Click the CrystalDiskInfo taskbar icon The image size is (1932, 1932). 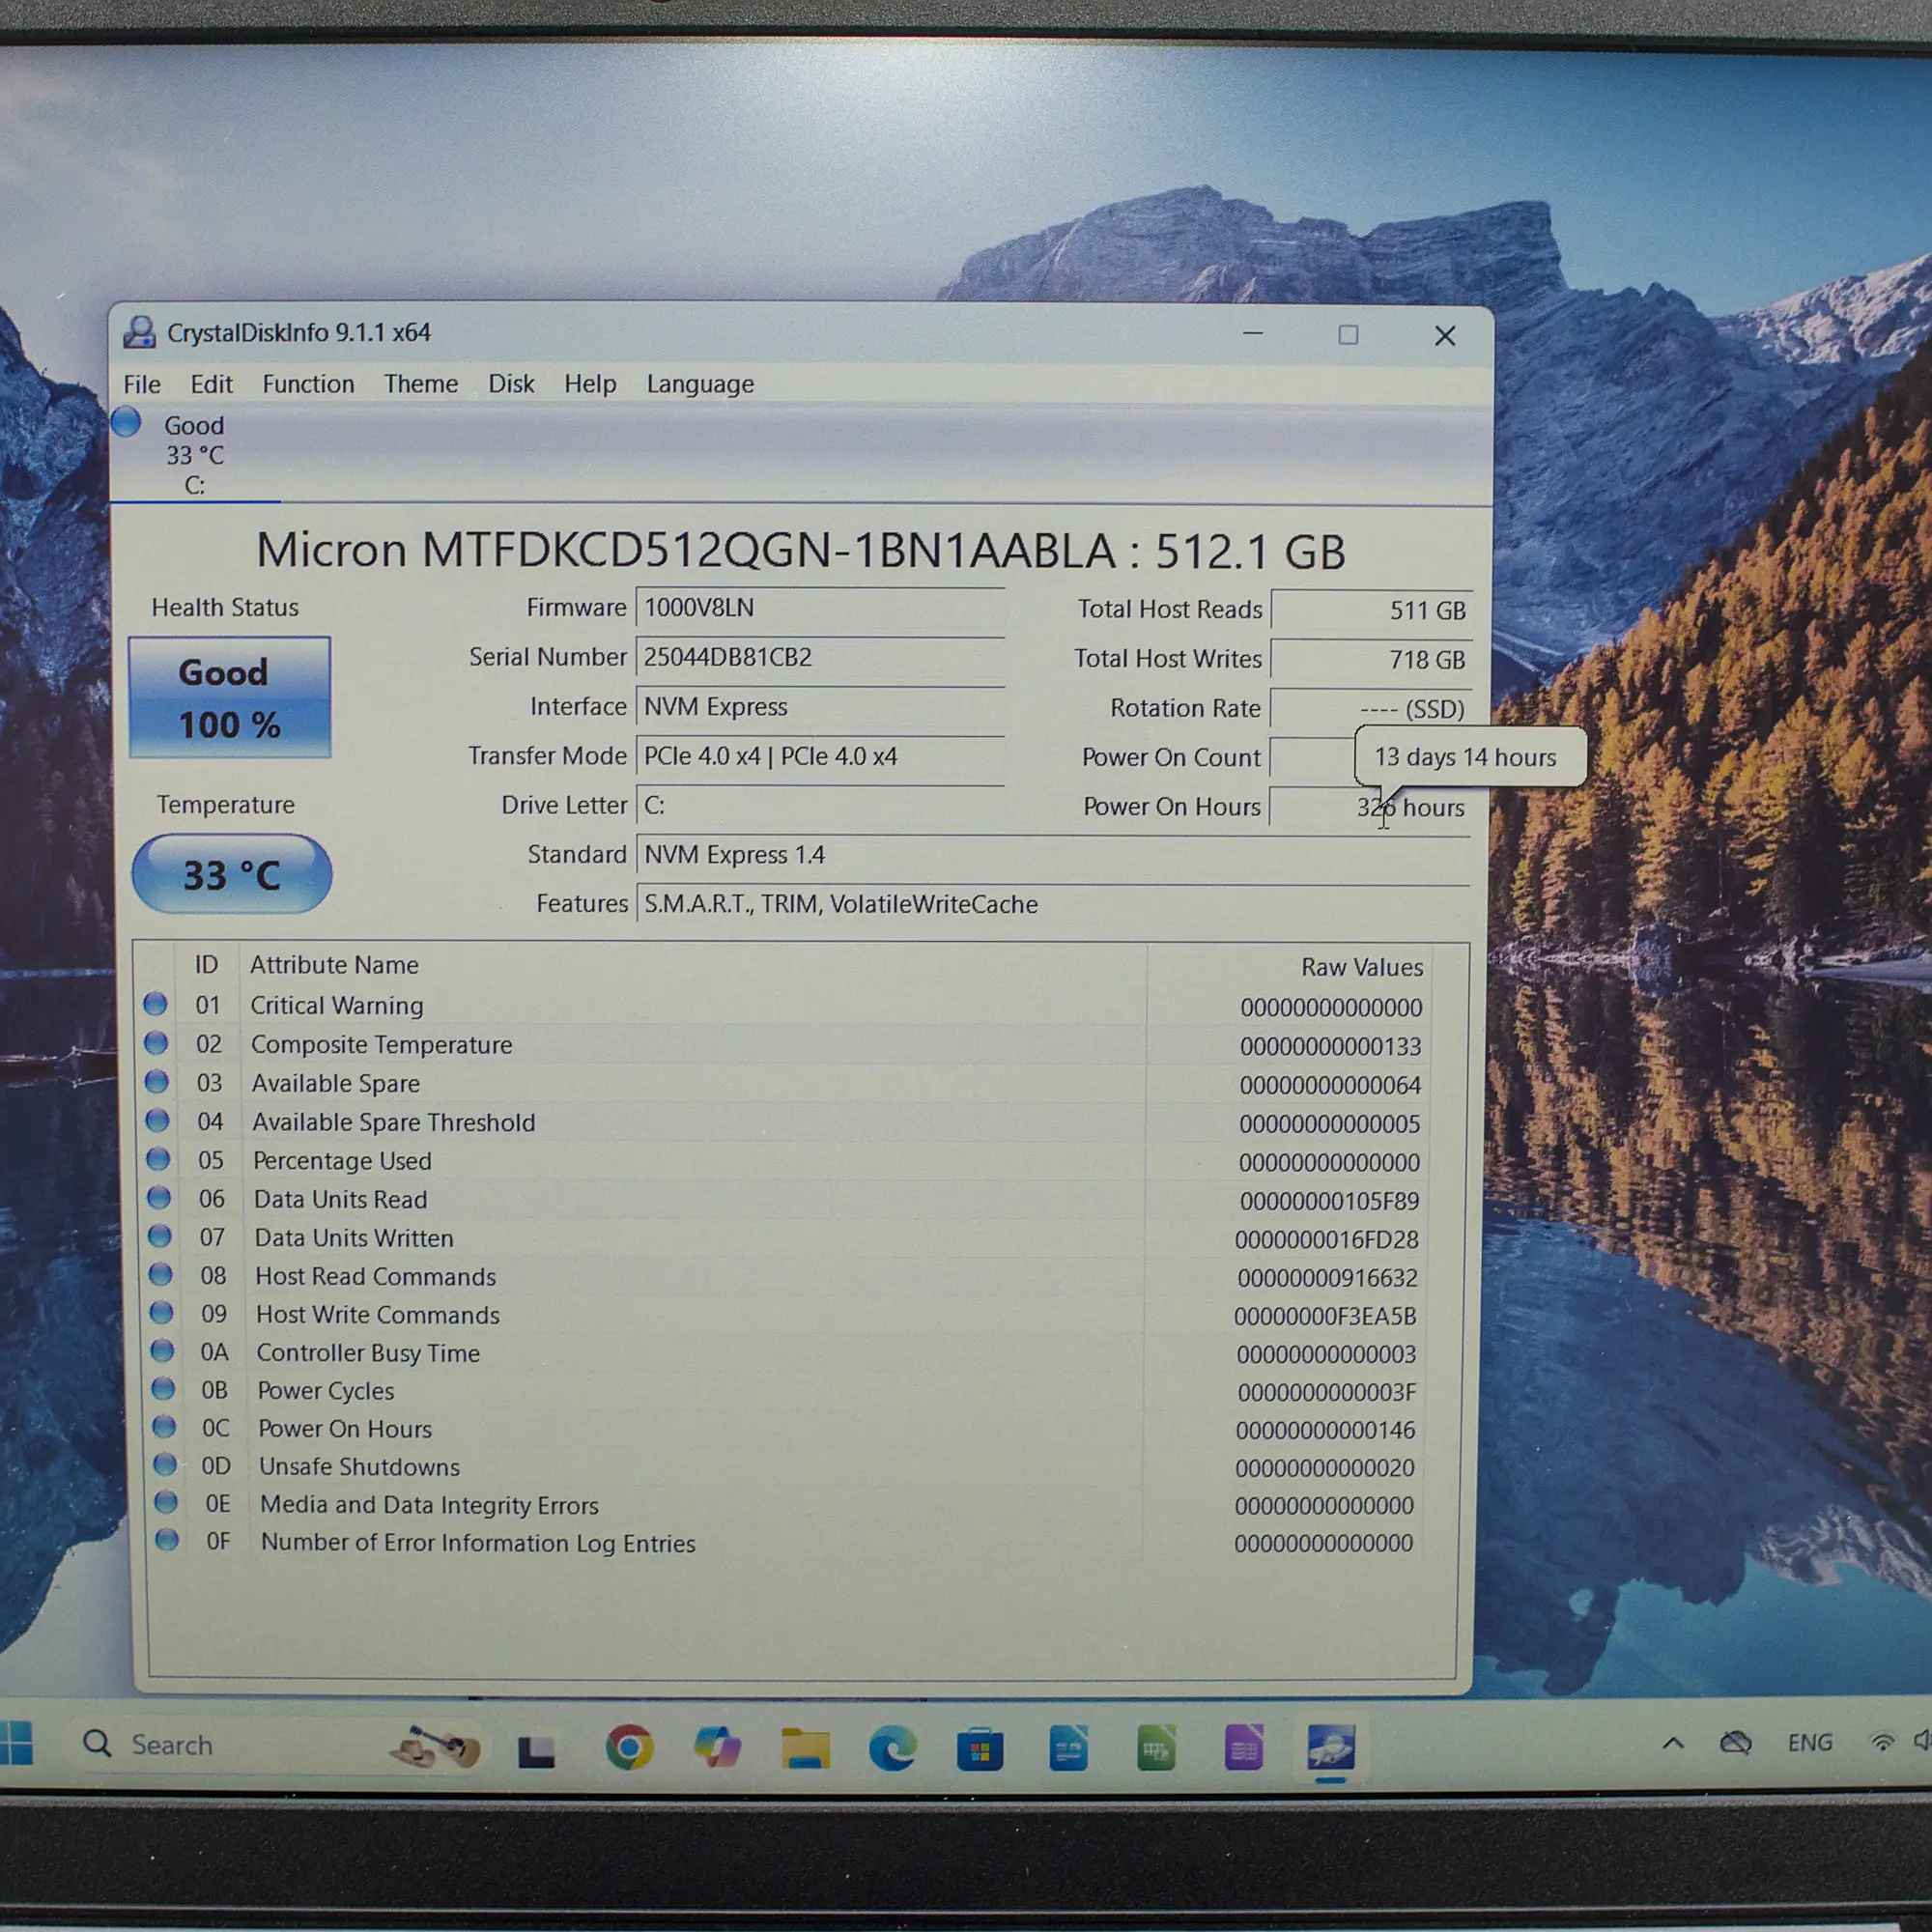[x=1330, y=1748]
